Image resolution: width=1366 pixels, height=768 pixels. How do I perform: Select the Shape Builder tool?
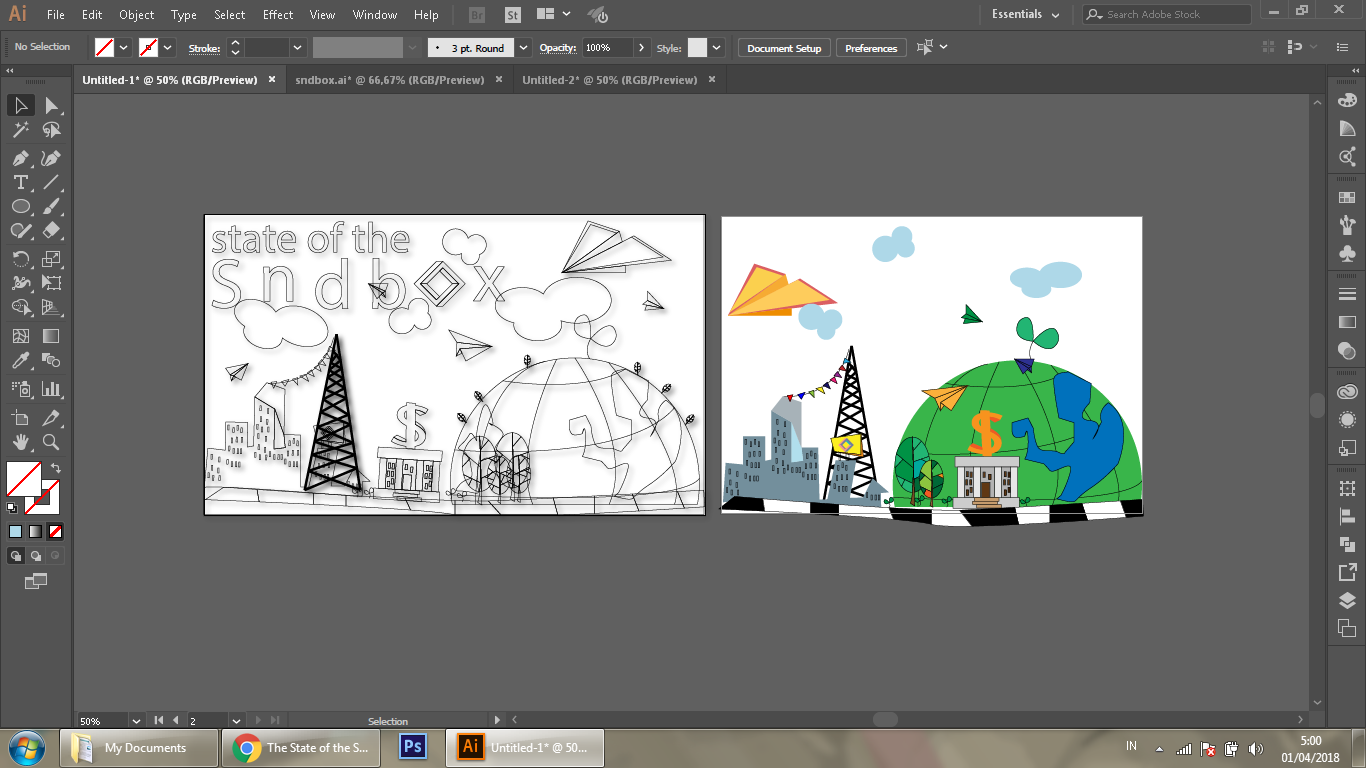pyautogui.click(x=20, y=307)
